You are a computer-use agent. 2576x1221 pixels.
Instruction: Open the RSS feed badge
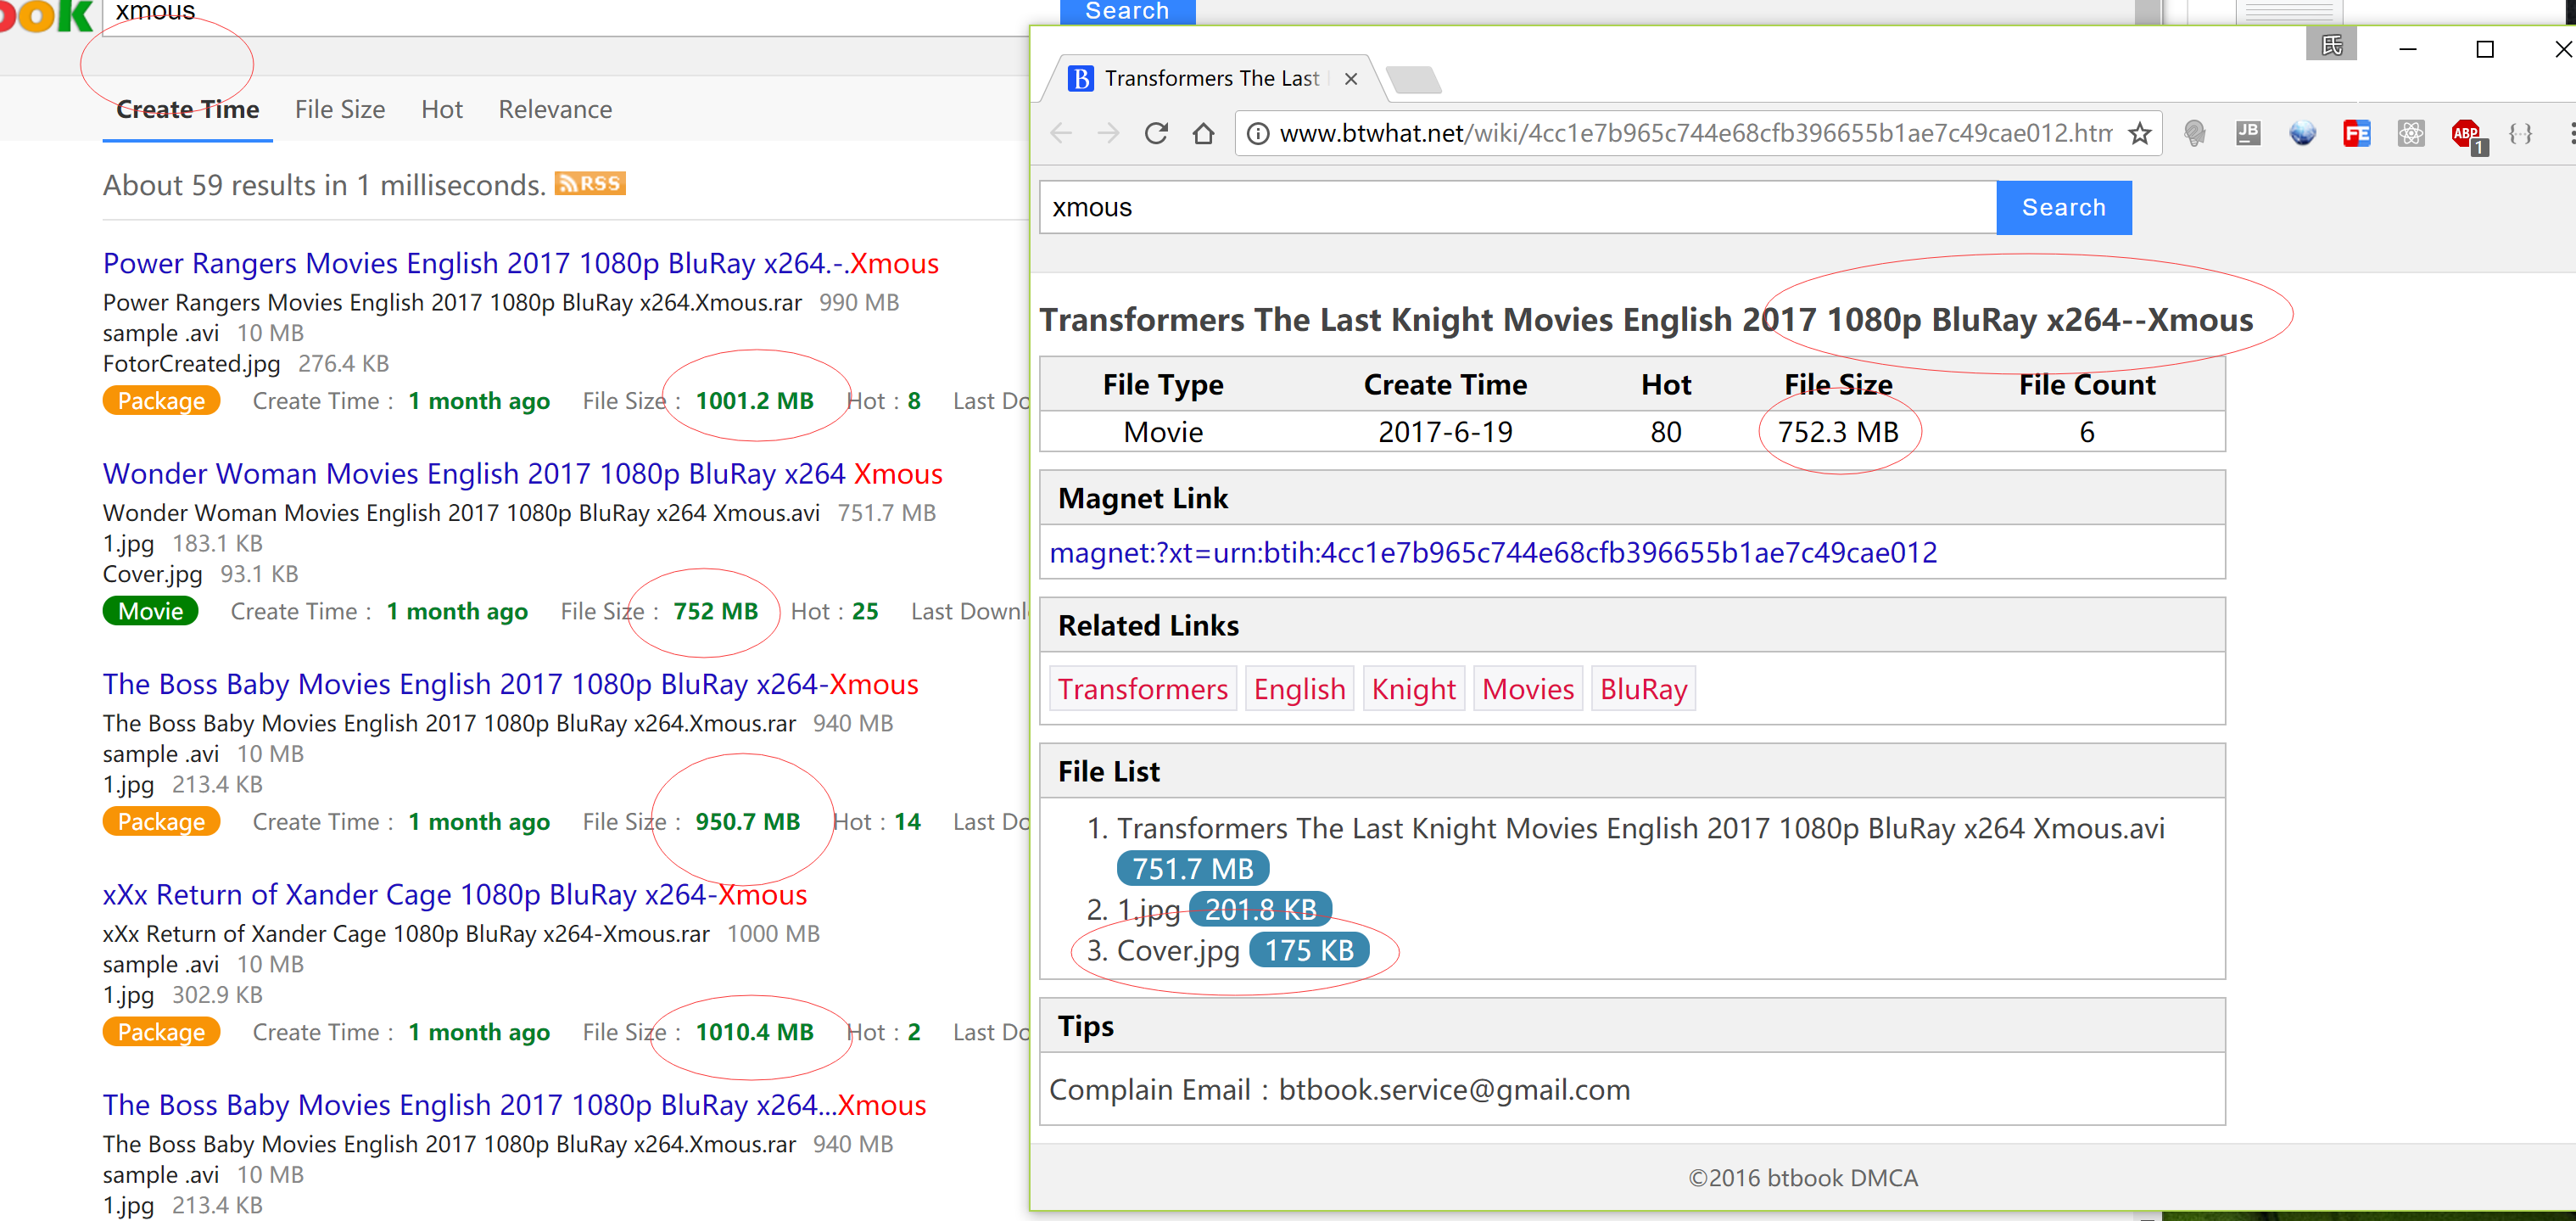point(590,183)
